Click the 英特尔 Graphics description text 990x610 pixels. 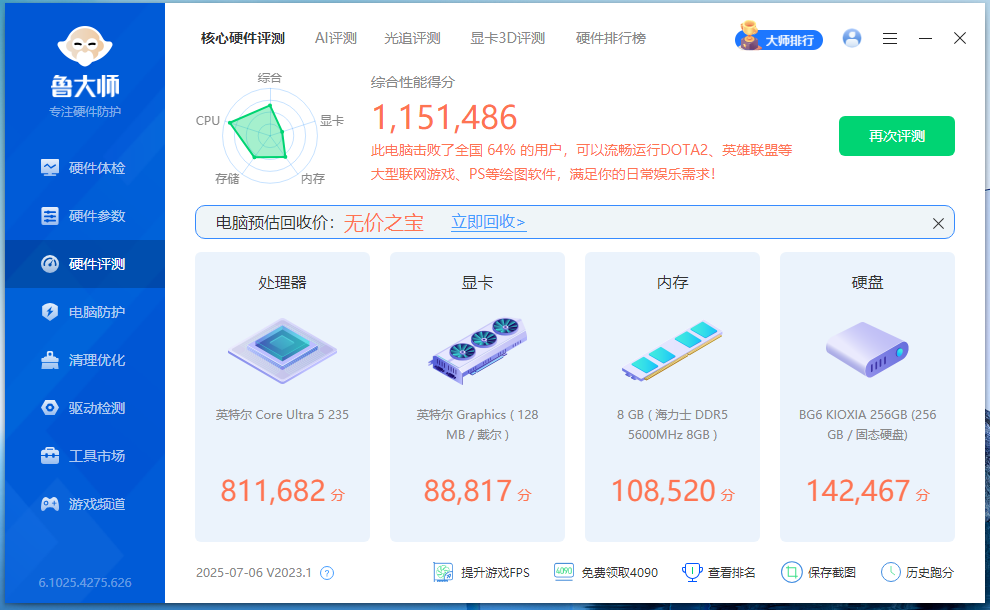(477, 424)
